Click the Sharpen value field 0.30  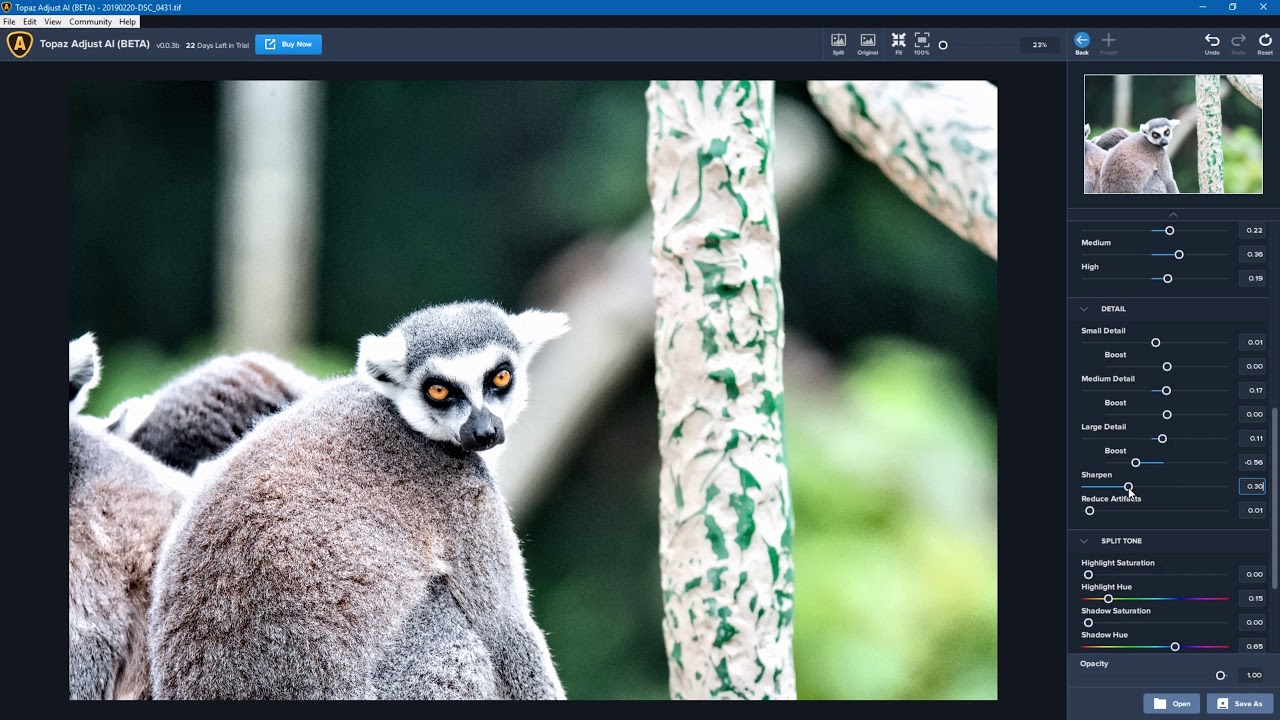pyautogui.click(x=1253, y=486)
